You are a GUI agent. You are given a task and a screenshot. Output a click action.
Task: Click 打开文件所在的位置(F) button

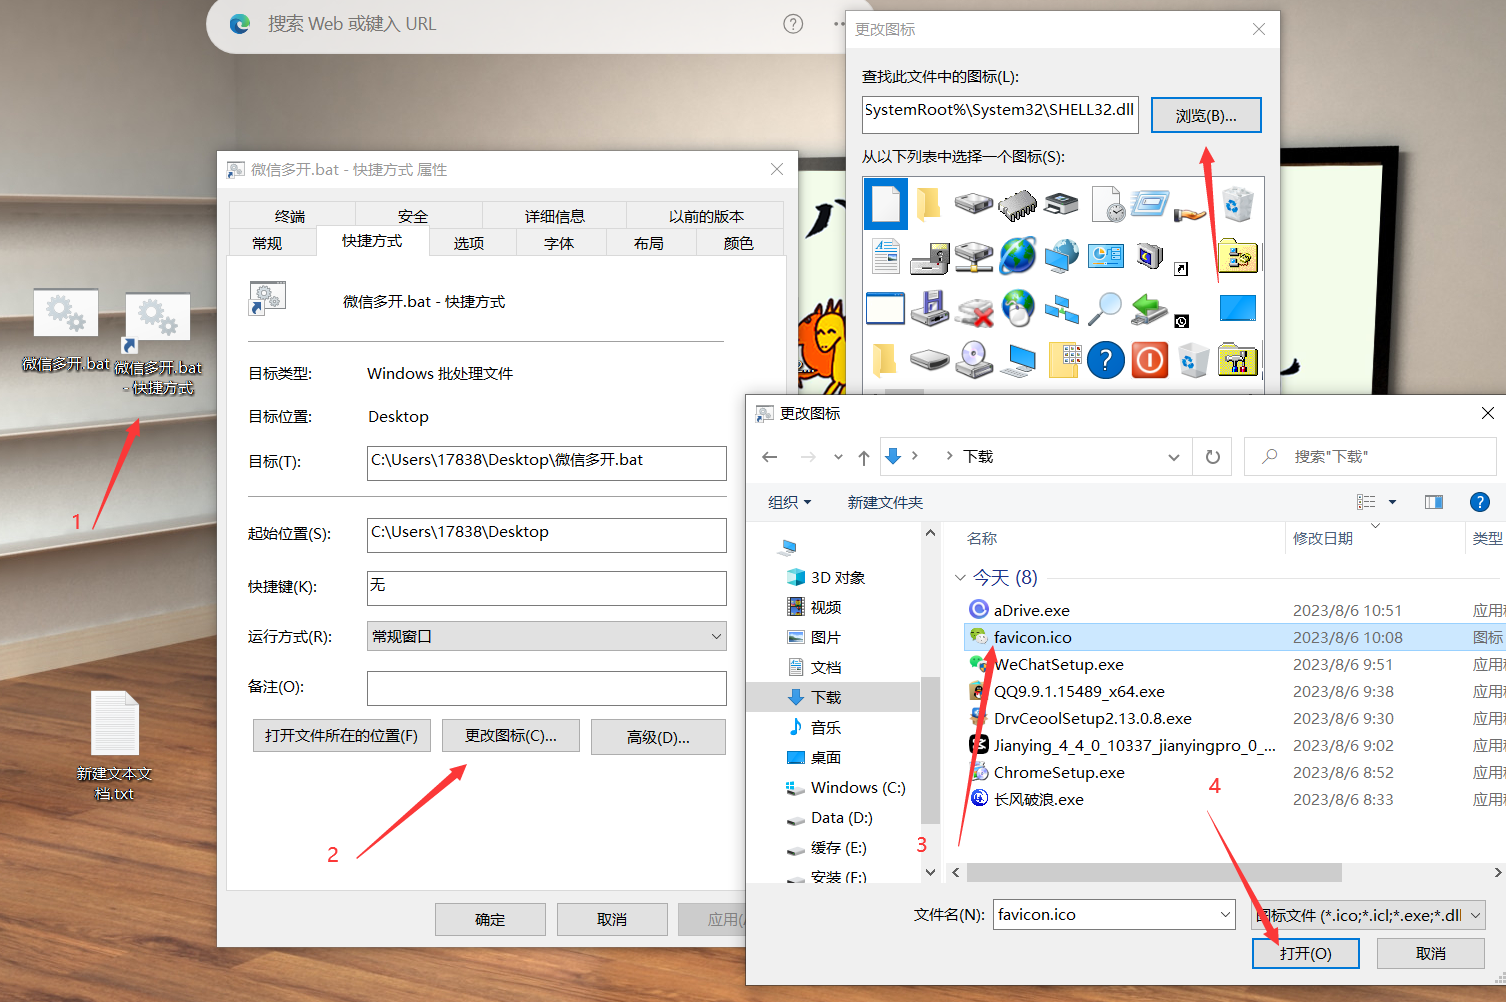pyautogui.click(x=342, y=736)
